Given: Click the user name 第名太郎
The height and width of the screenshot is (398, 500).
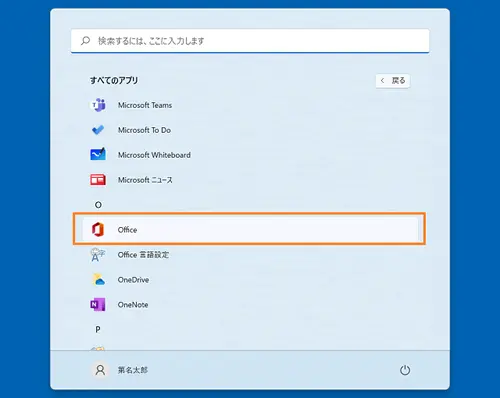Looking at the screenshot, I should pyautogui.click(x=133, y=370).
